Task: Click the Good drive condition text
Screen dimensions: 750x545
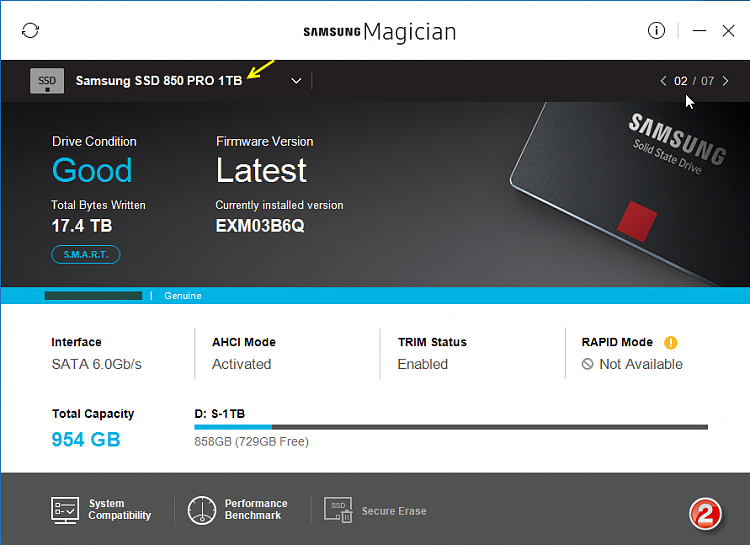Action: (92, 170)
